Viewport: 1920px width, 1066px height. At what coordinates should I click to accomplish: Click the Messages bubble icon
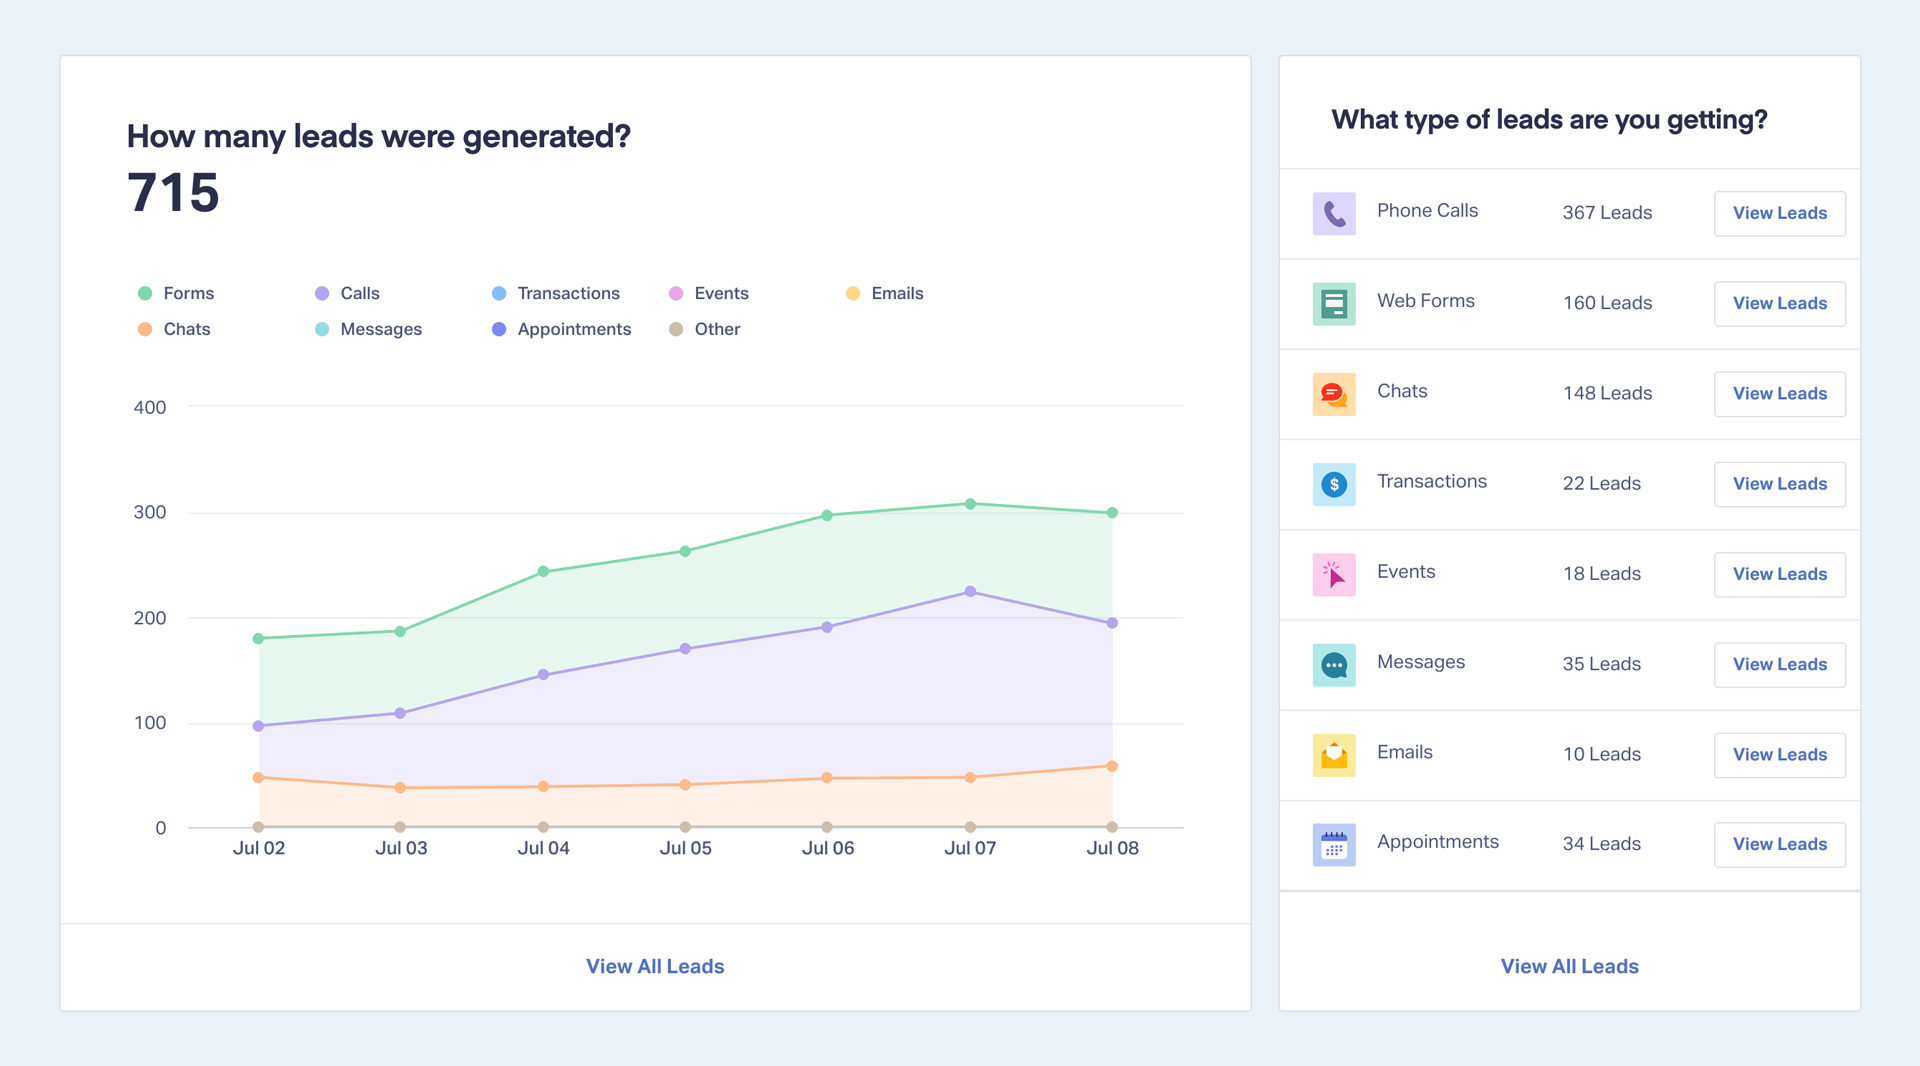pos(1333,664)
